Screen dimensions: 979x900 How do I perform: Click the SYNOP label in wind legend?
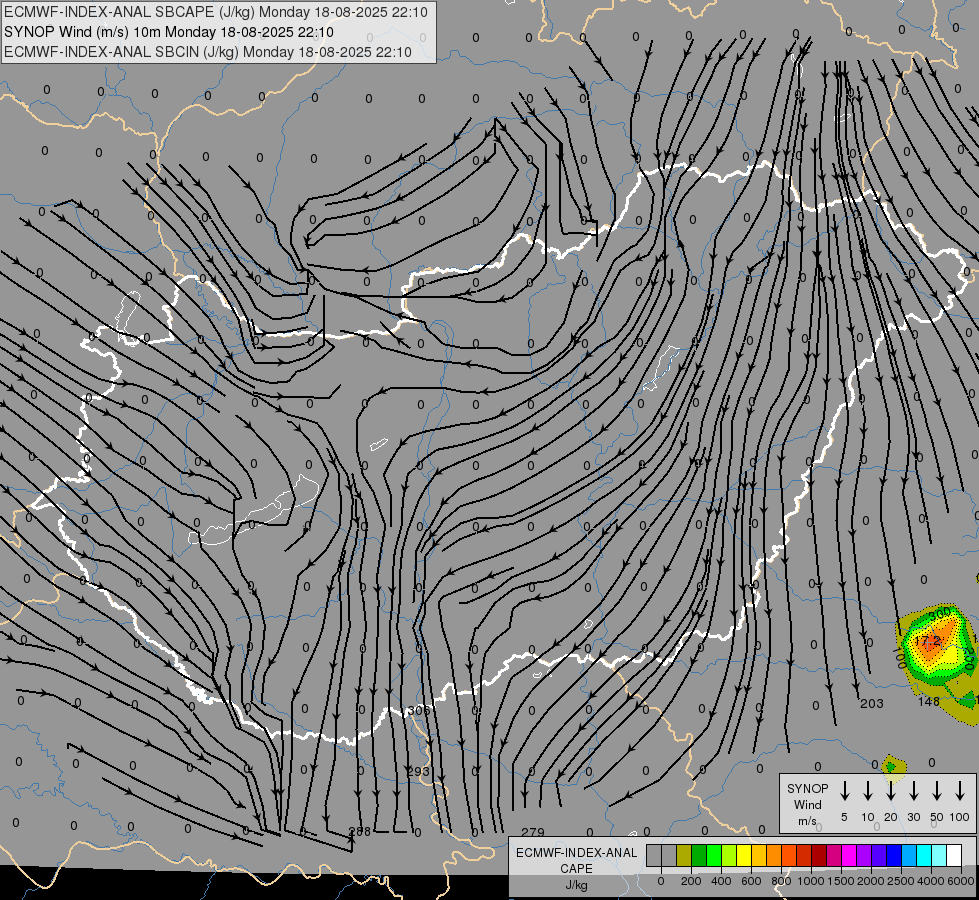coord(807,788)
